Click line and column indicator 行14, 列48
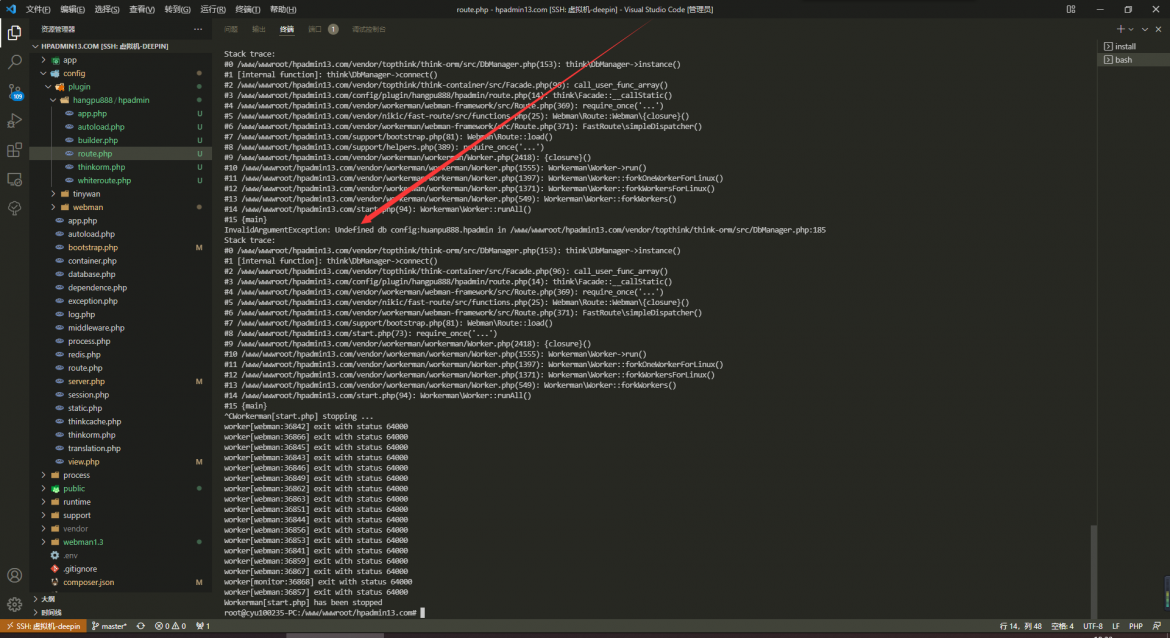 [1020, 626]
